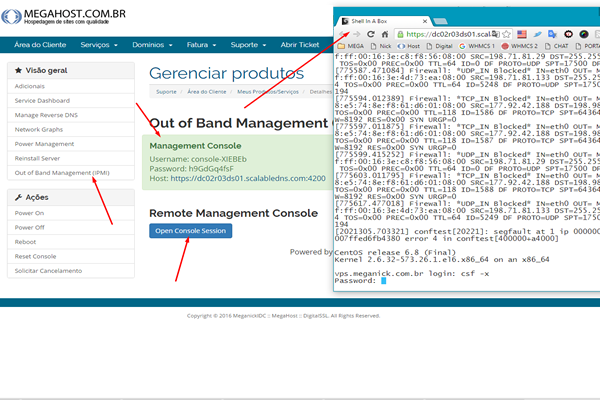Close the Shell In A Box tab
The height and width of the screenshot is (400, 600).
pos(425,21)
